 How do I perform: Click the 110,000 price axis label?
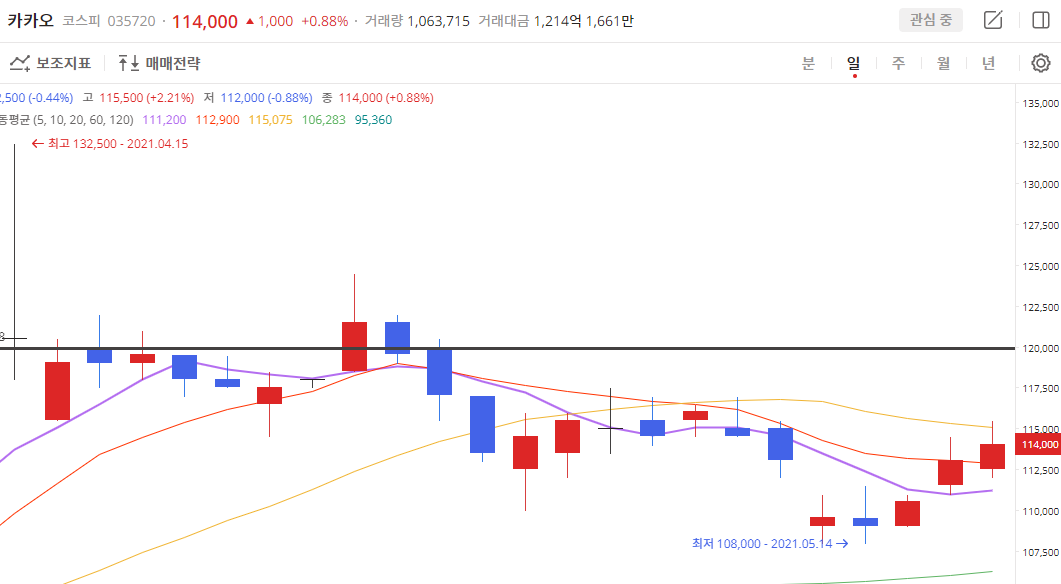(x=1041, y=511)
